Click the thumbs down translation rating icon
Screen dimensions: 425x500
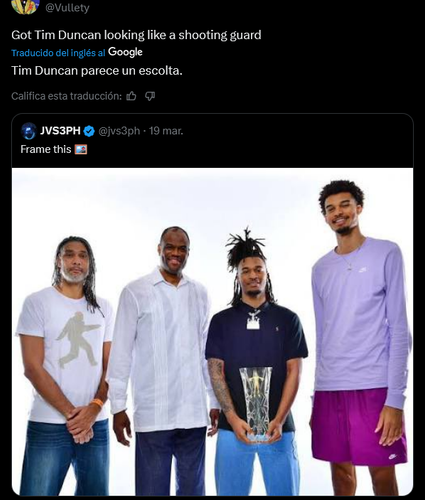150,96
